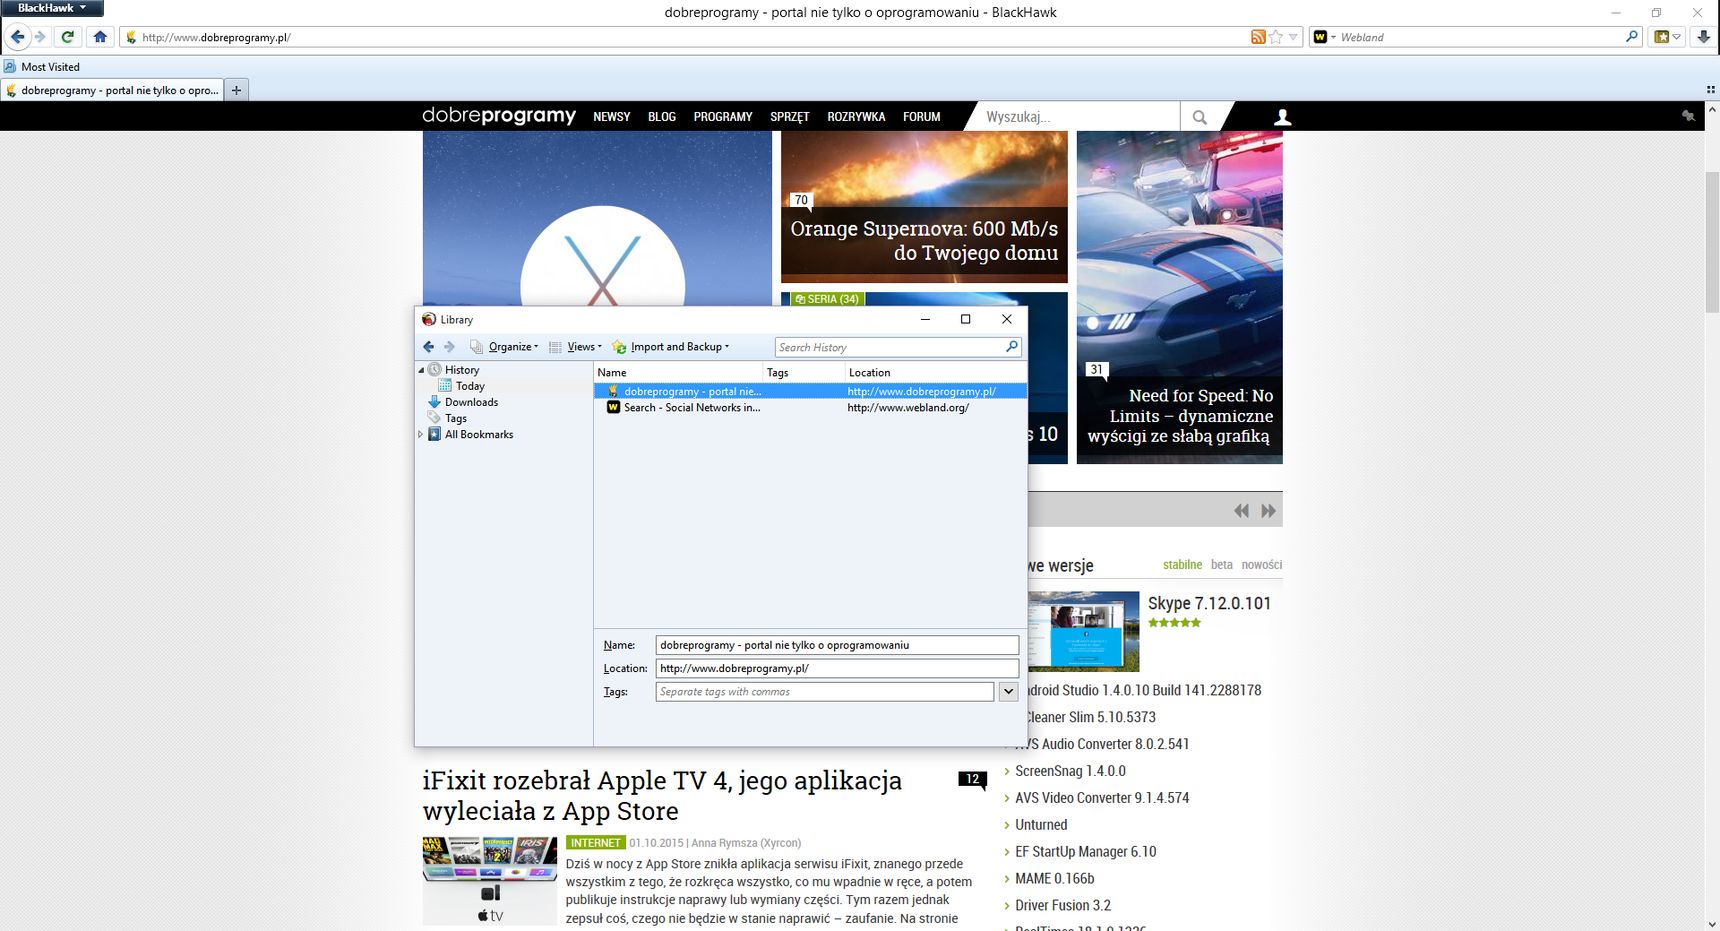Viewport: 1720px width, 931px height.
Task: Show next items with double-right arrow
Action: (x=1268, y=511)
